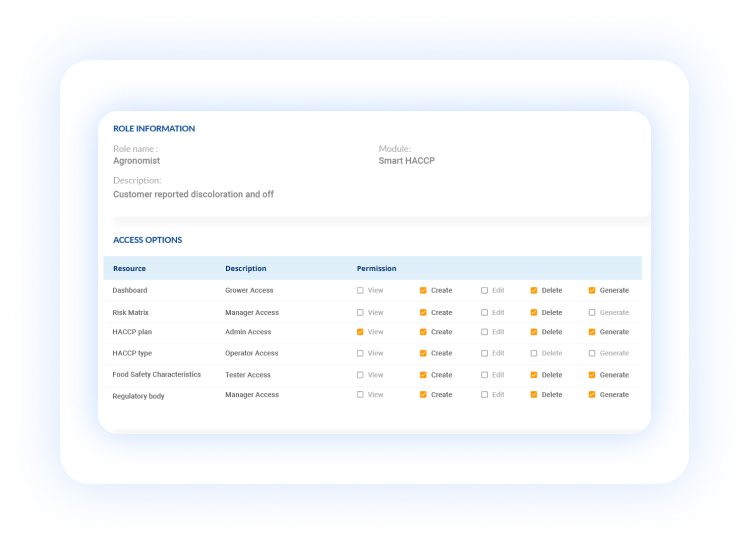This screenshot has height=544, width=749.
Task: Disable Create for Risk Matrix
Action: point(423,312)
